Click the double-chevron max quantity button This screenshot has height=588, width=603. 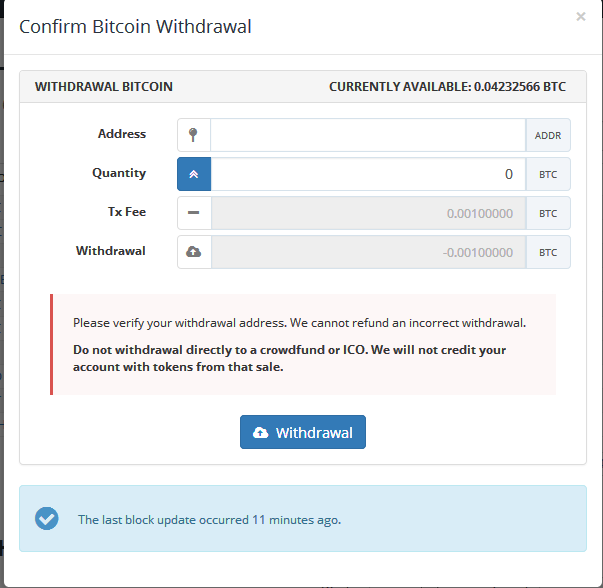pos(194,174)
